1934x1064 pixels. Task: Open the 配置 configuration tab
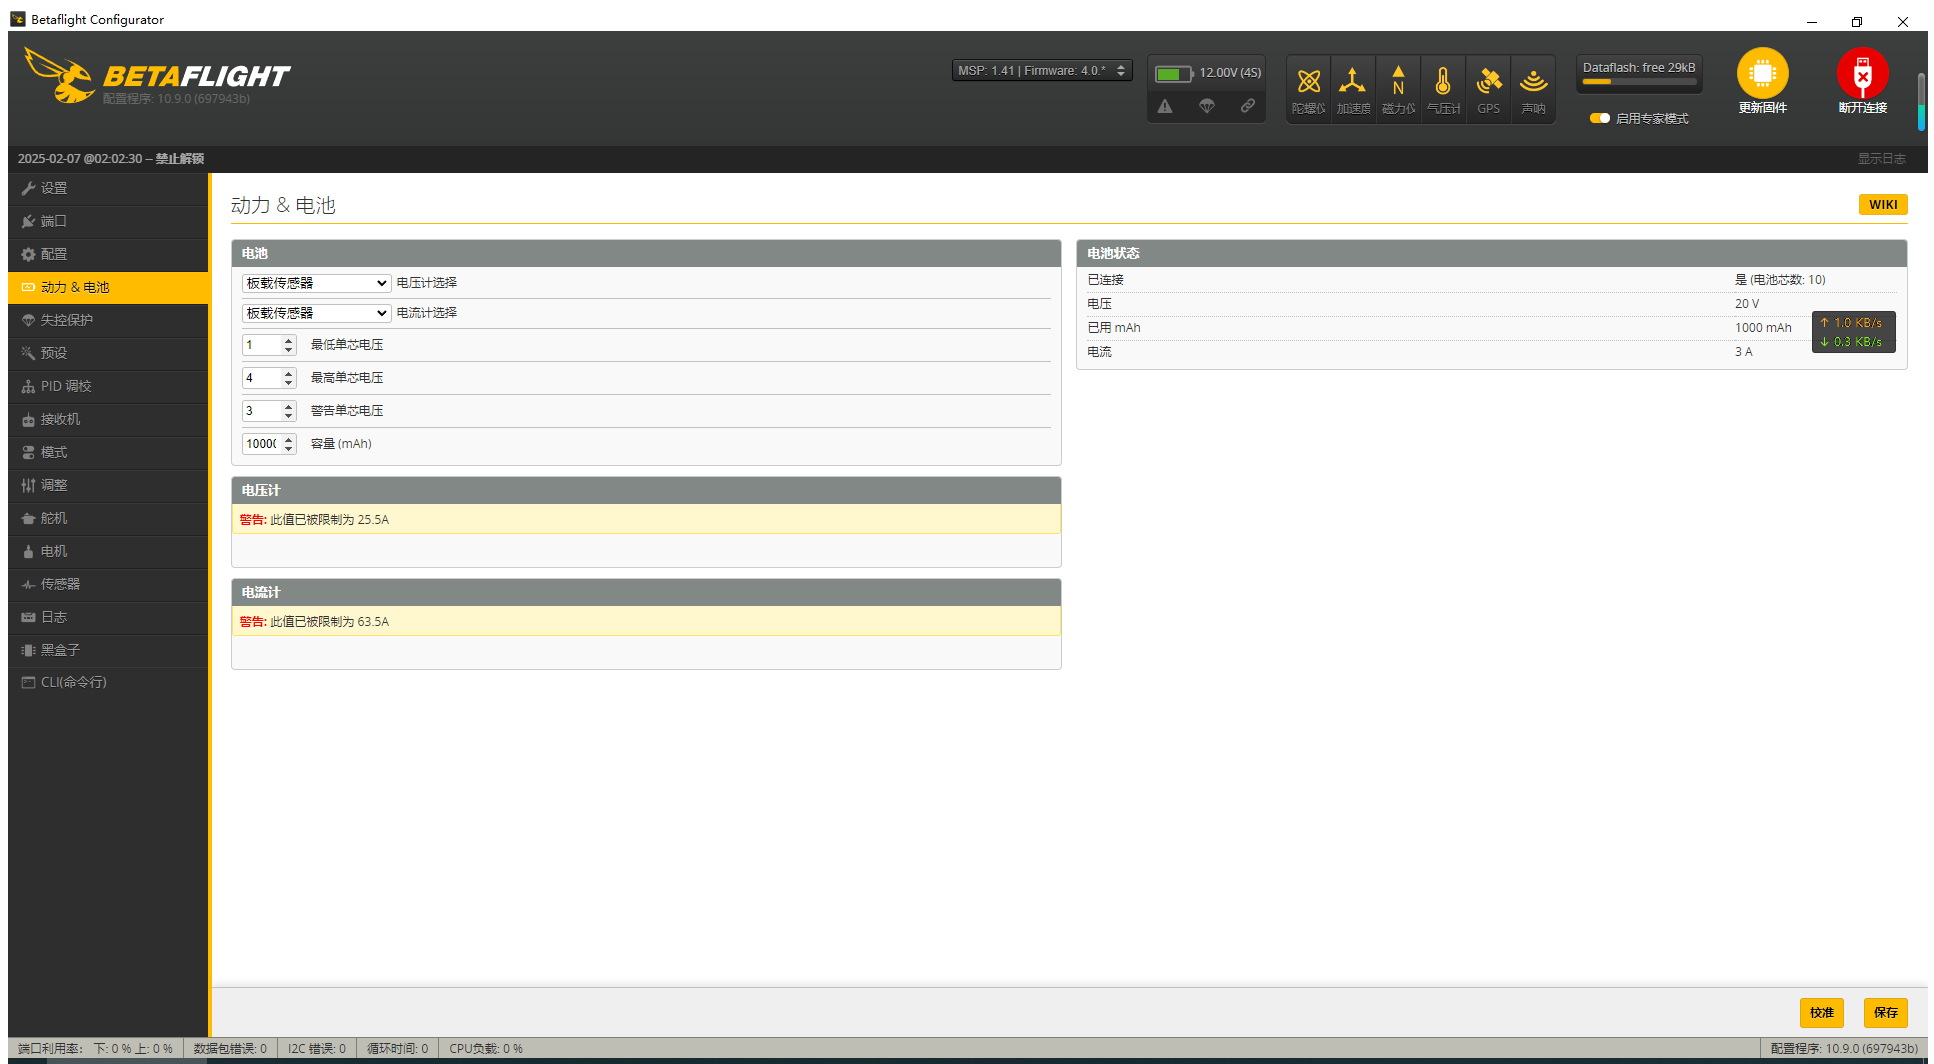[x=108, y=254]
